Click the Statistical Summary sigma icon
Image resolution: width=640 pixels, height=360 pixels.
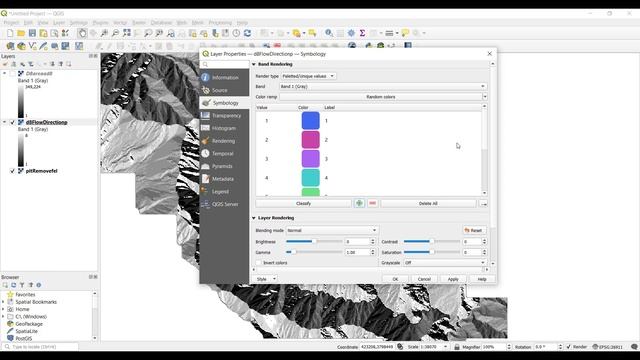click(x=362, y=33)
